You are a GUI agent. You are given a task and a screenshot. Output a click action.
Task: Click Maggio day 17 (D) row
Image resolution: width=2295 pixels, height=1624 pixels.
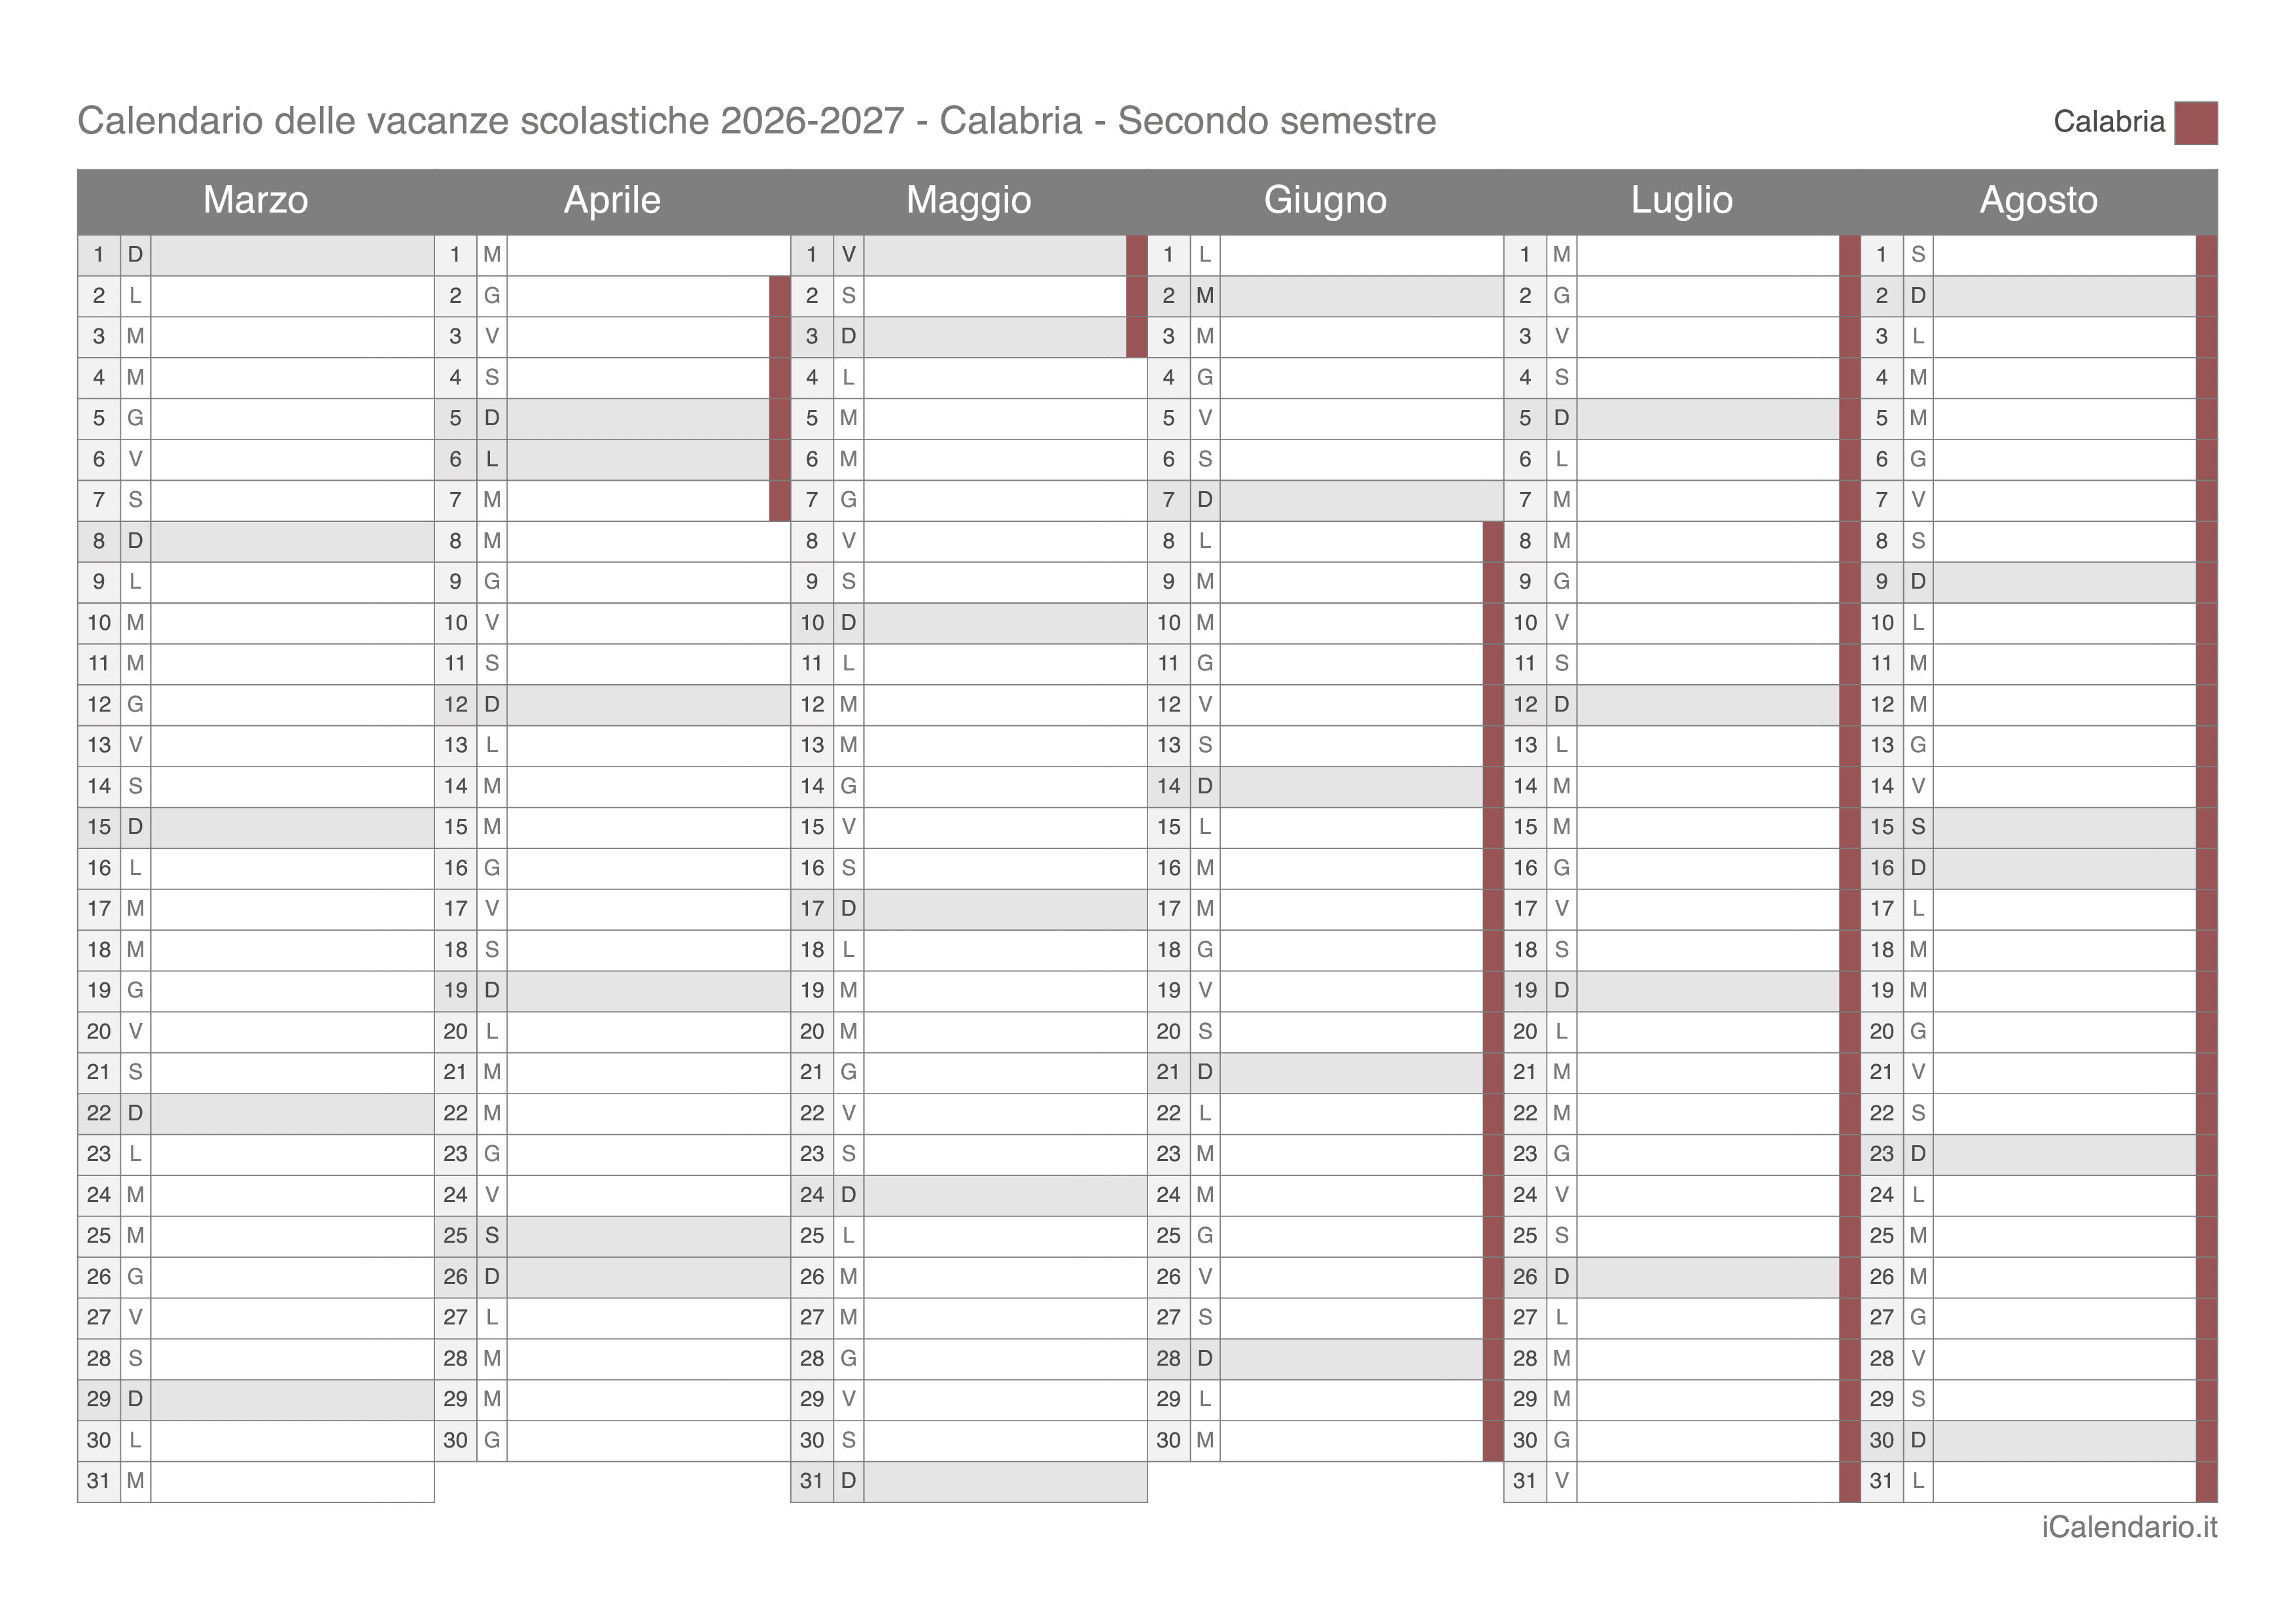click(x=969, y=909)
